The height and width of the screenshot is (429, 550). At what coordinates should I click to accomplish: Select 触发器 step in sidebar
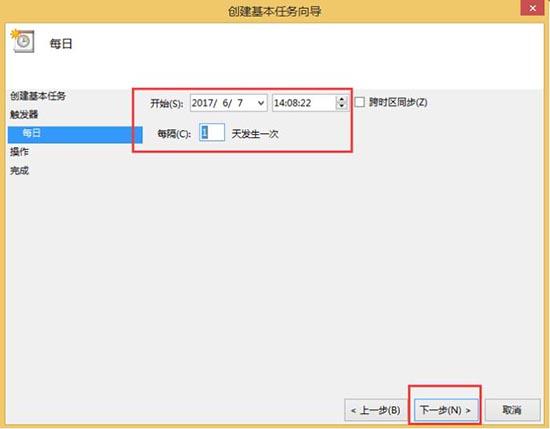[24, 114]
